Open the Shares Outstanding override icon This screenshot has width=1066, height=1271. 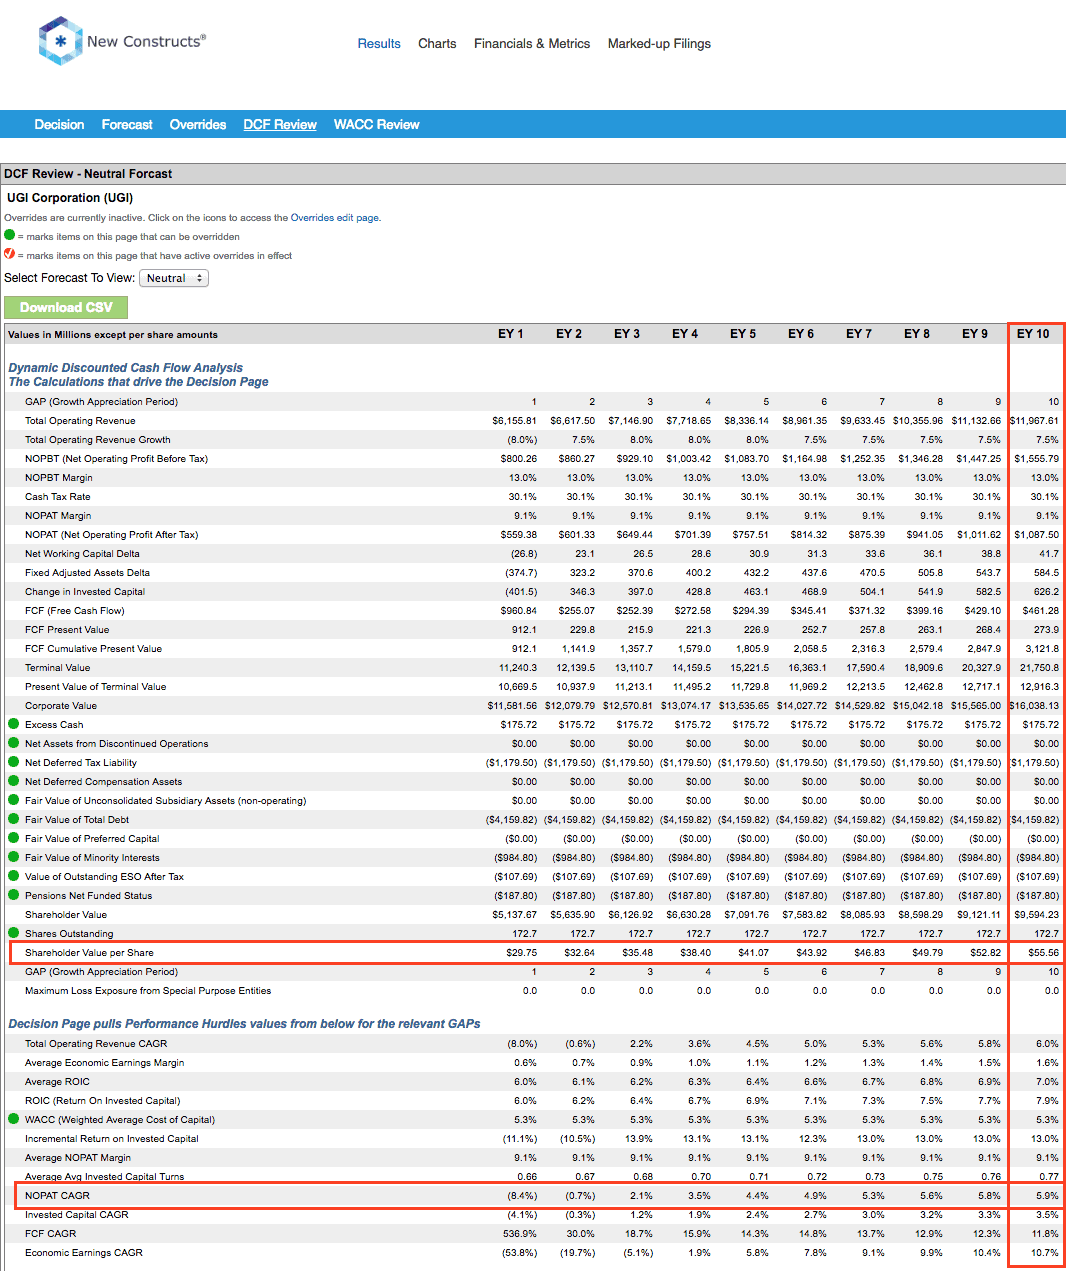tap(14, 933)
